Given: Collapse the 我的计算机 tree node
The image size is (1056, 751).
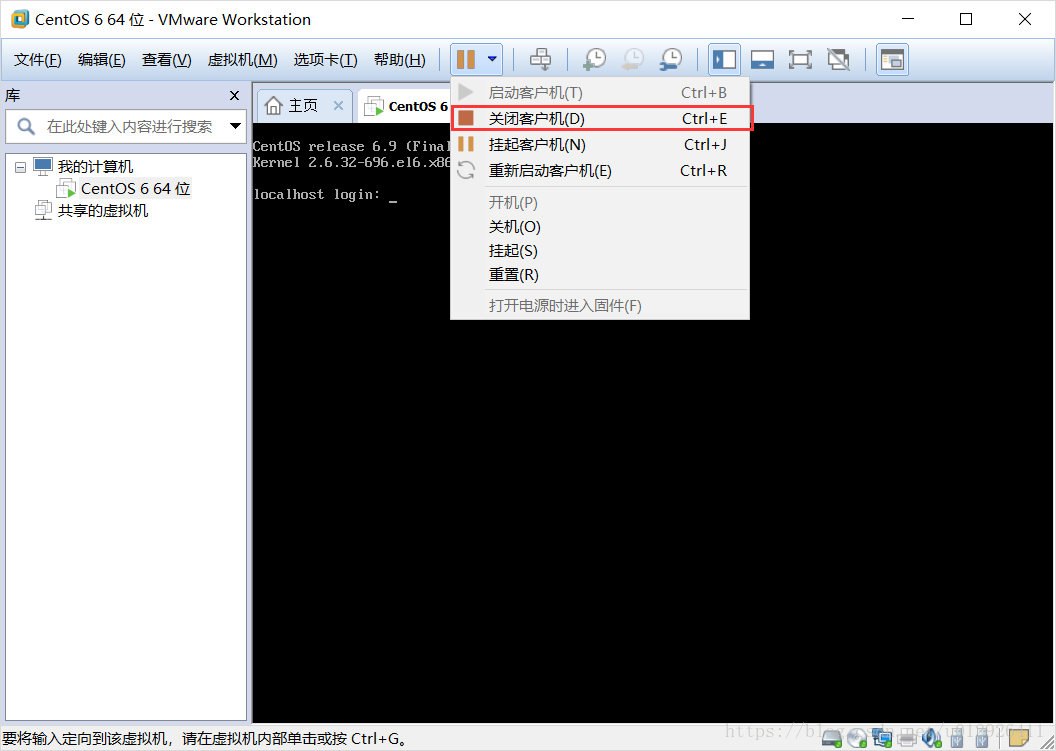Looking at the screenshot, I should pos(21,167).
